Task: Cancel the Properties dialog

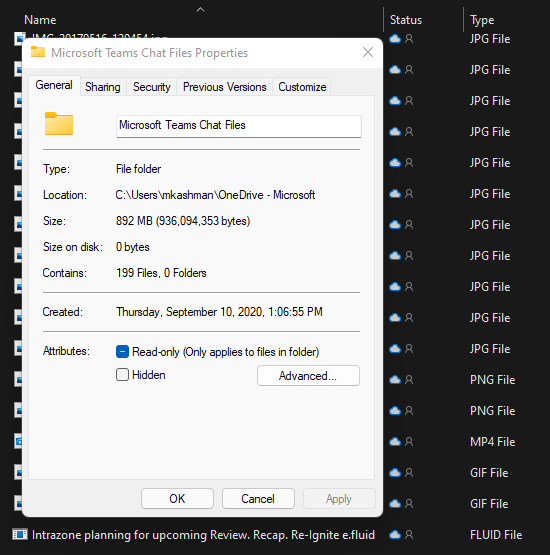Action: point(258,499)
